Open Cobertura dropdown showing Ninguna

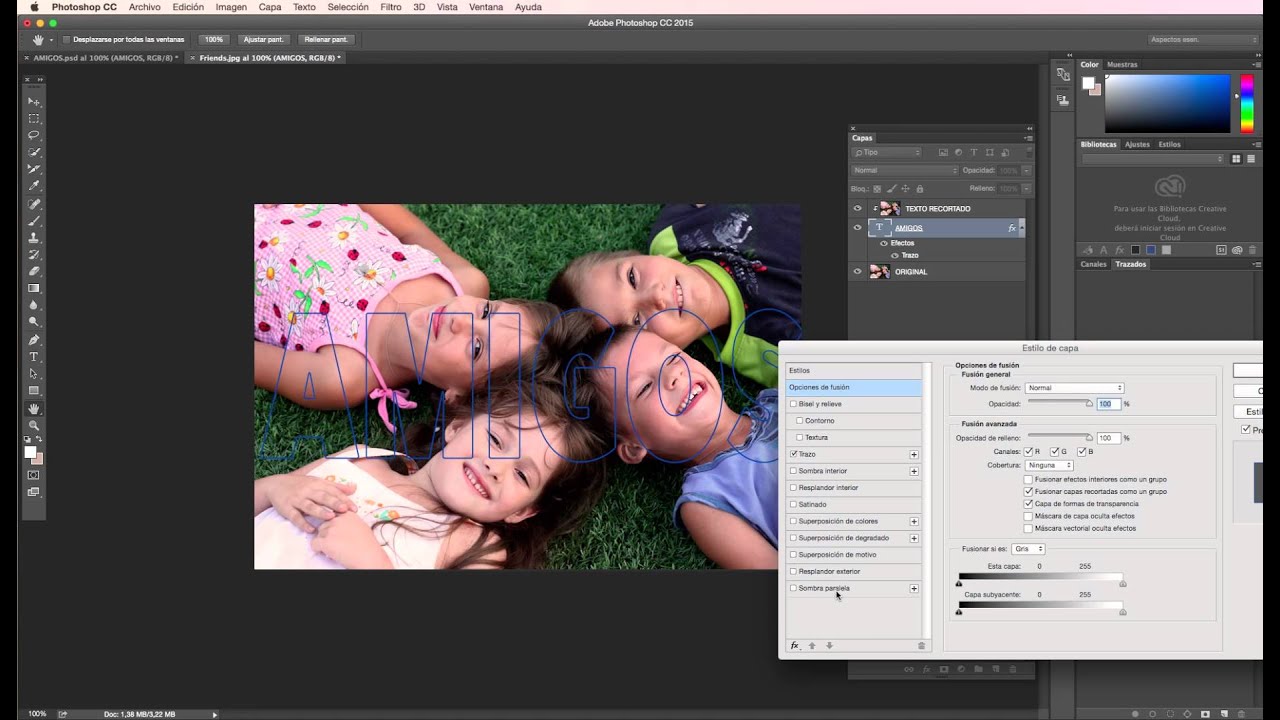[x=1049, y=465]
